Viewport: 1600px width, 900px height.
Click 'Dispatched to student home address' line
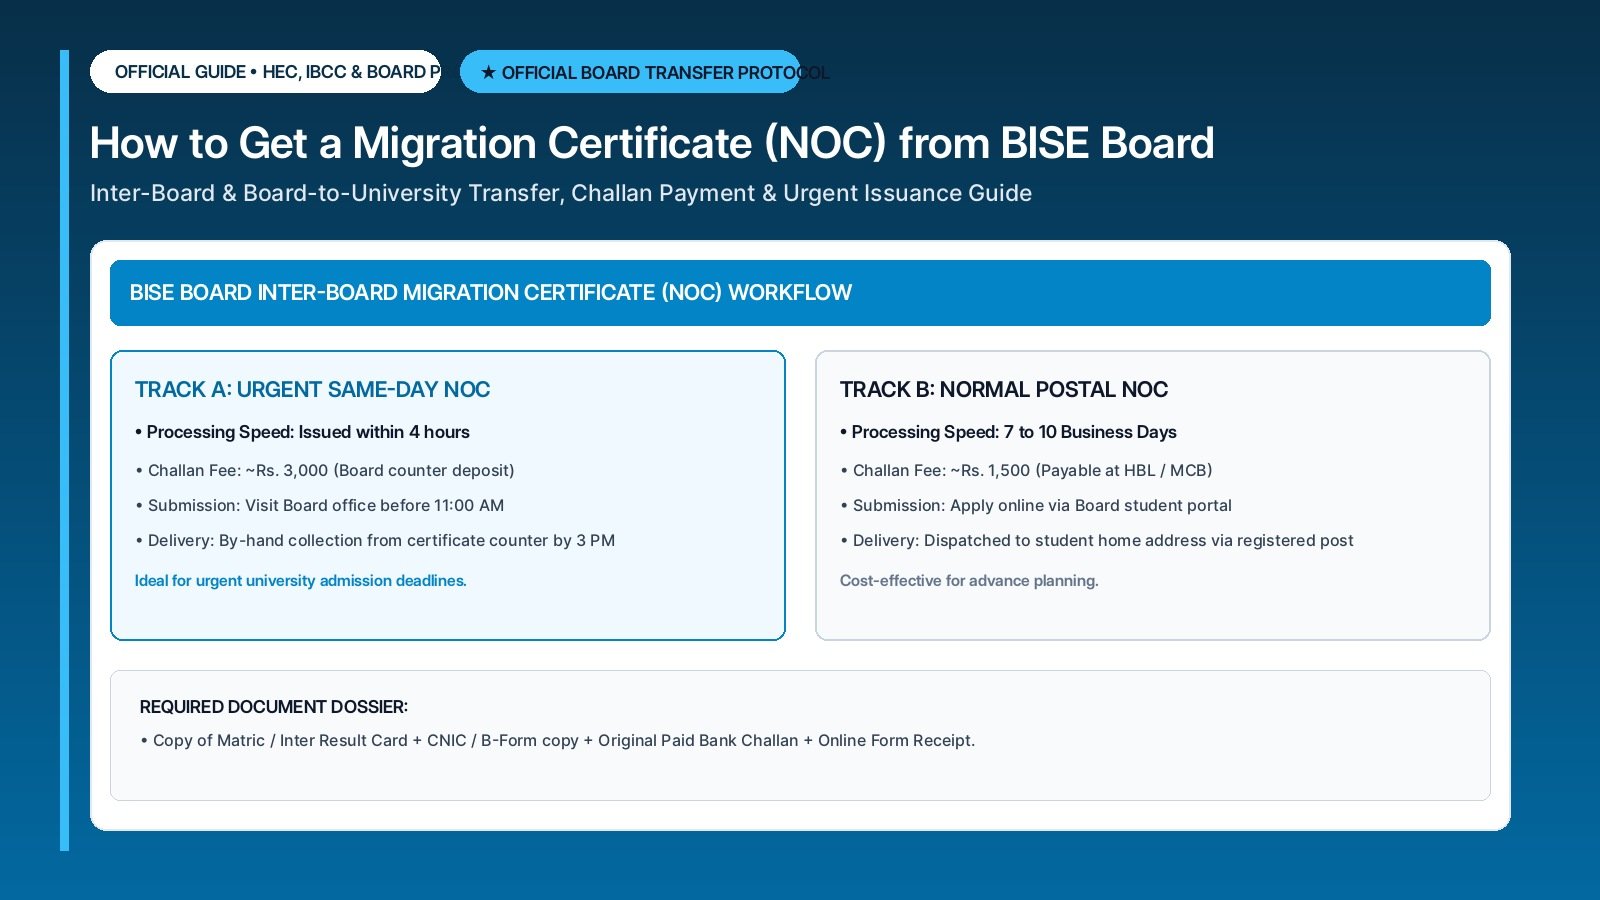pyautogui.click(x=1097, y=541)
